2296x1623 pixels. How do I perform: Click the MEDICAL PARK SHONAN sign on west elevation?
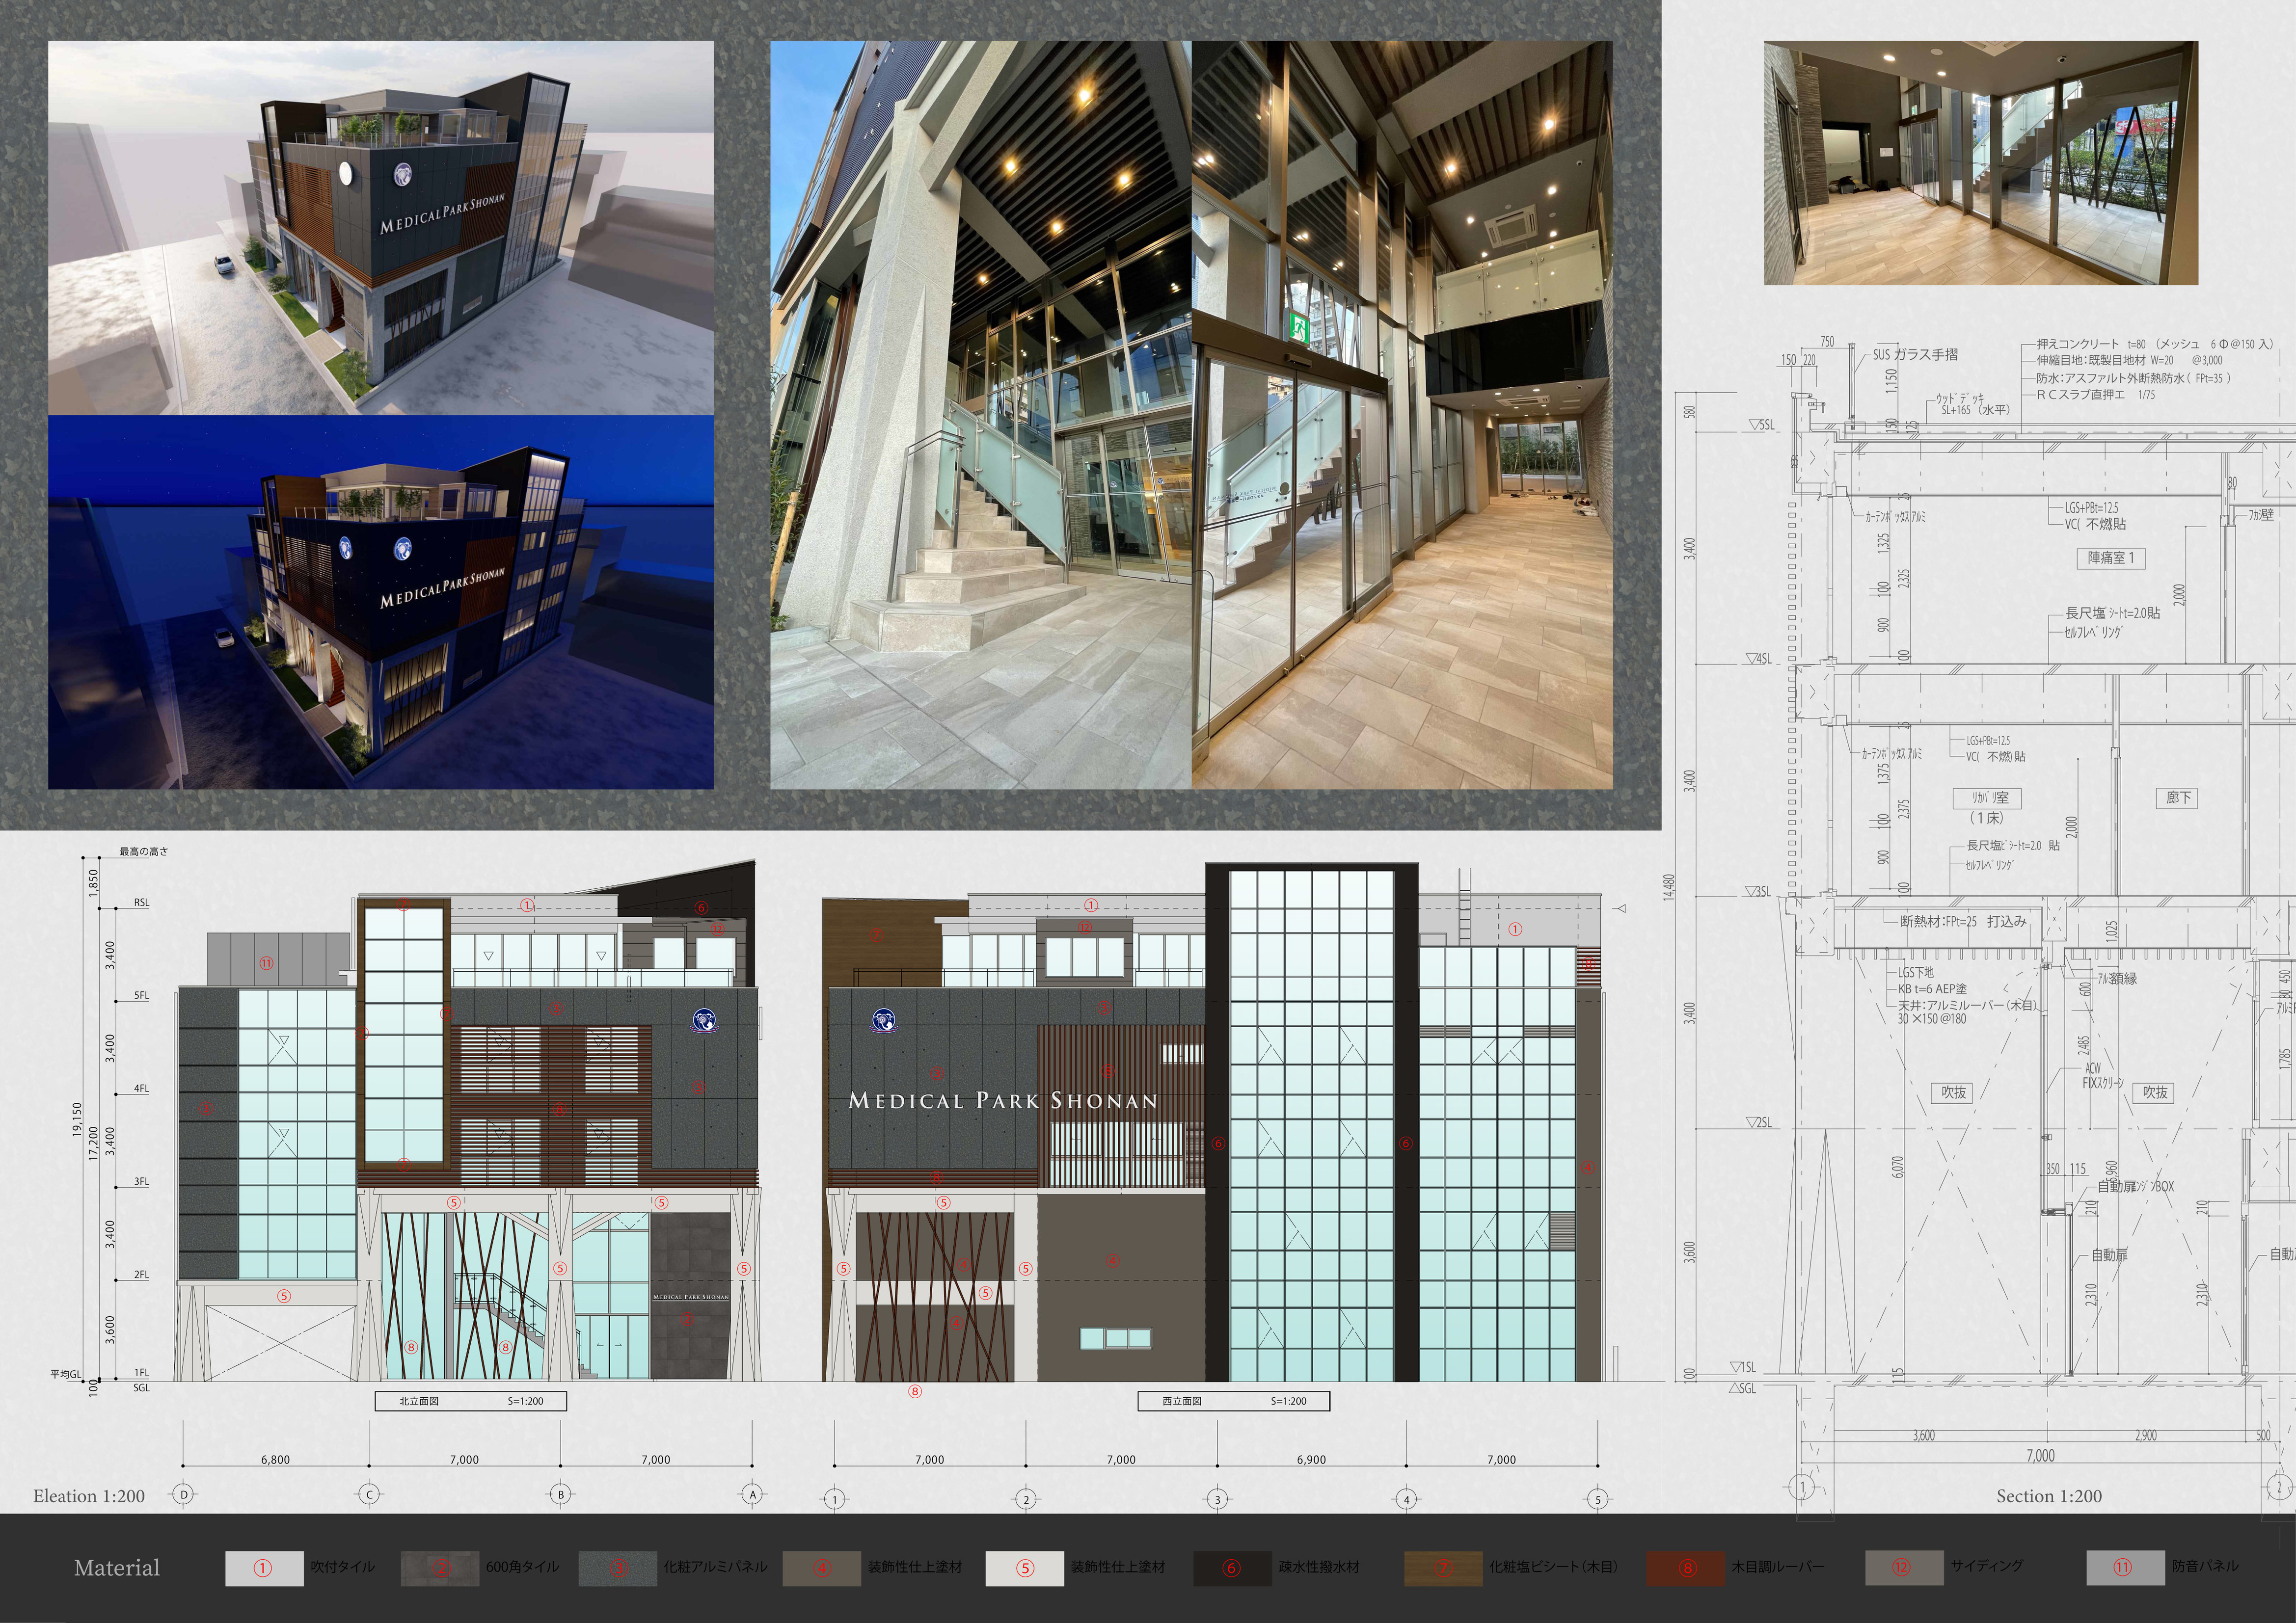(1003, 1101)
